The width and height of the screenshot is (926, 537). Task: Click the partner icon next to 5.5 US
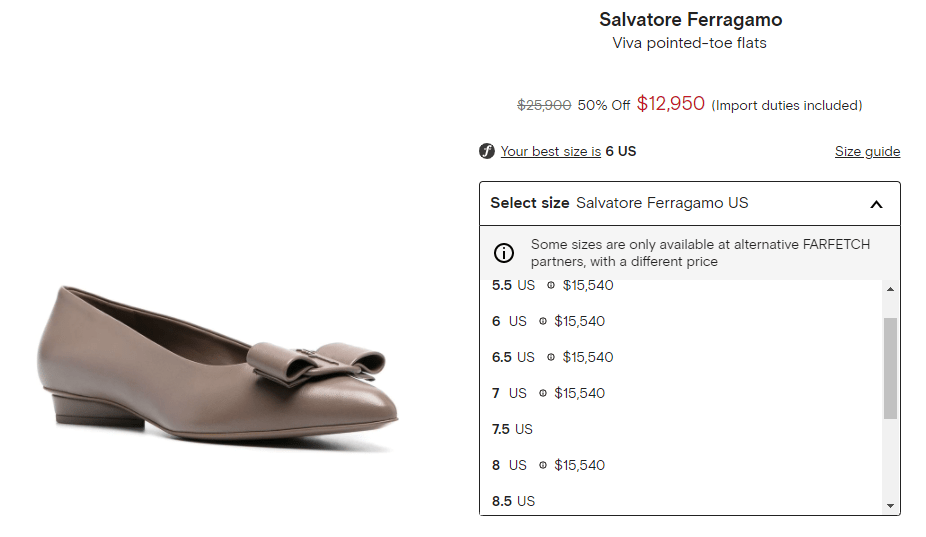point(551,286)
